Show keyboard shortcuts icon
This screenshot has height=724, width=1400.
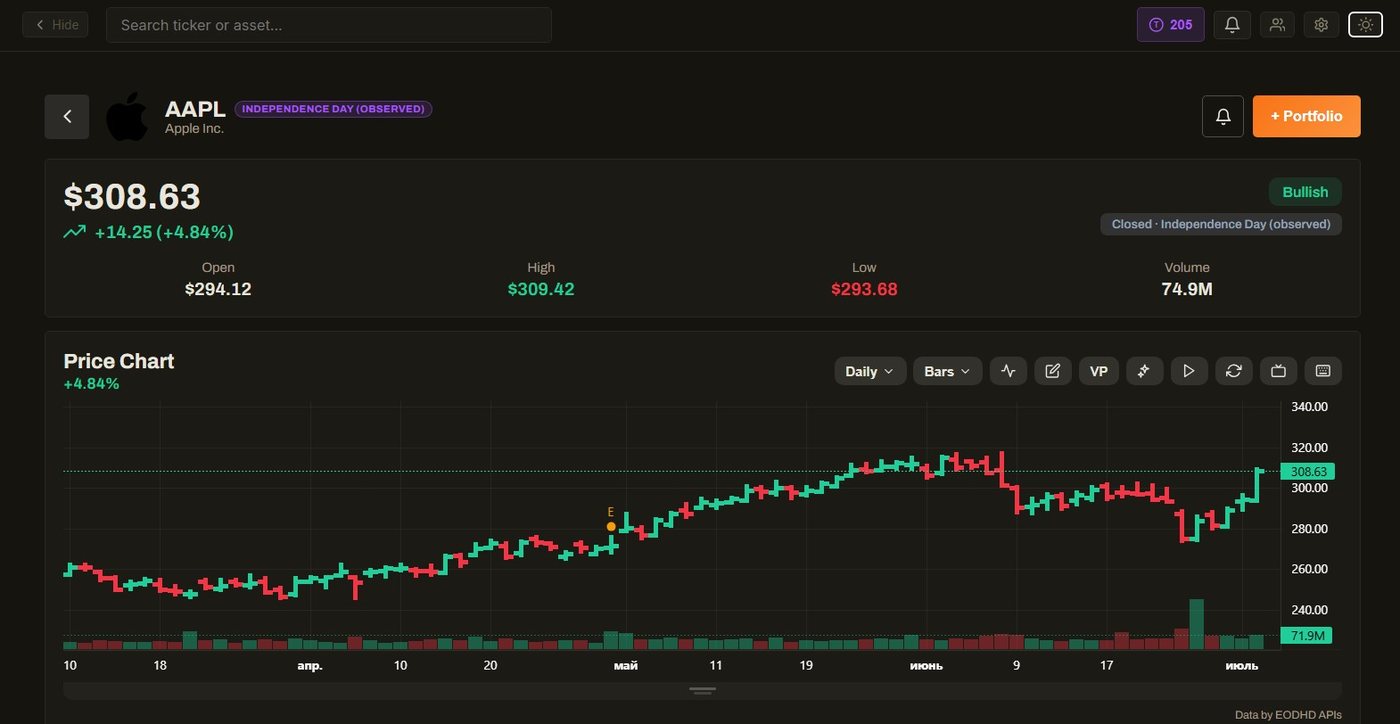[x=1323, y=371]
